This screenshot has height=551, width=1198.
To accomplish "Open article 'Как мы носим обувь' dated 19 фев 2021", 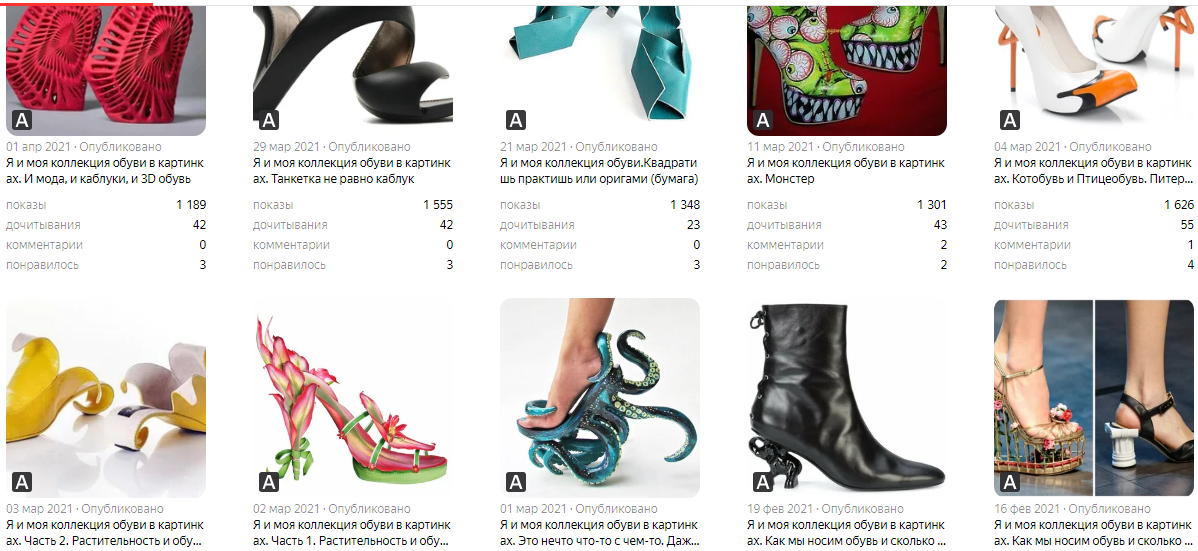I will coord(846,533).
